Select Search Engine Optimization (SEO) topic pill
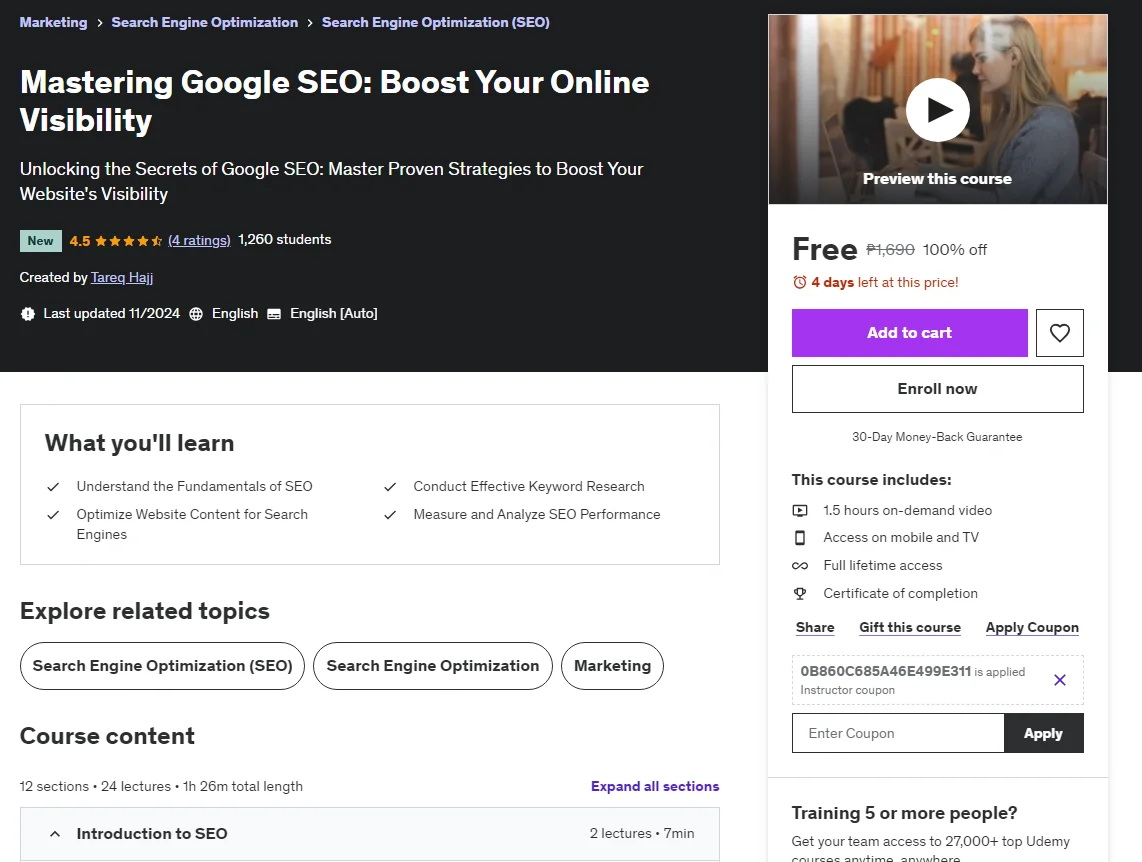 (162, 665)
